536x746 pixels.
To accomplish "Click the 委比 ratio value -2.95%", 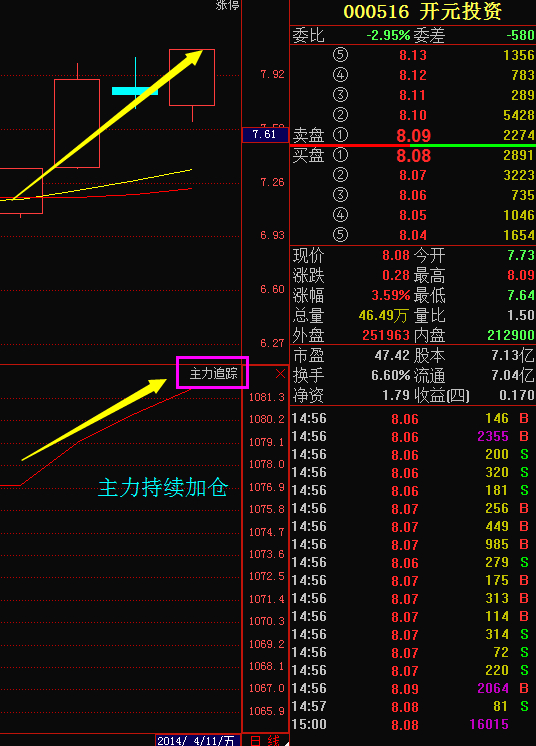I will (x=388, y=35).
